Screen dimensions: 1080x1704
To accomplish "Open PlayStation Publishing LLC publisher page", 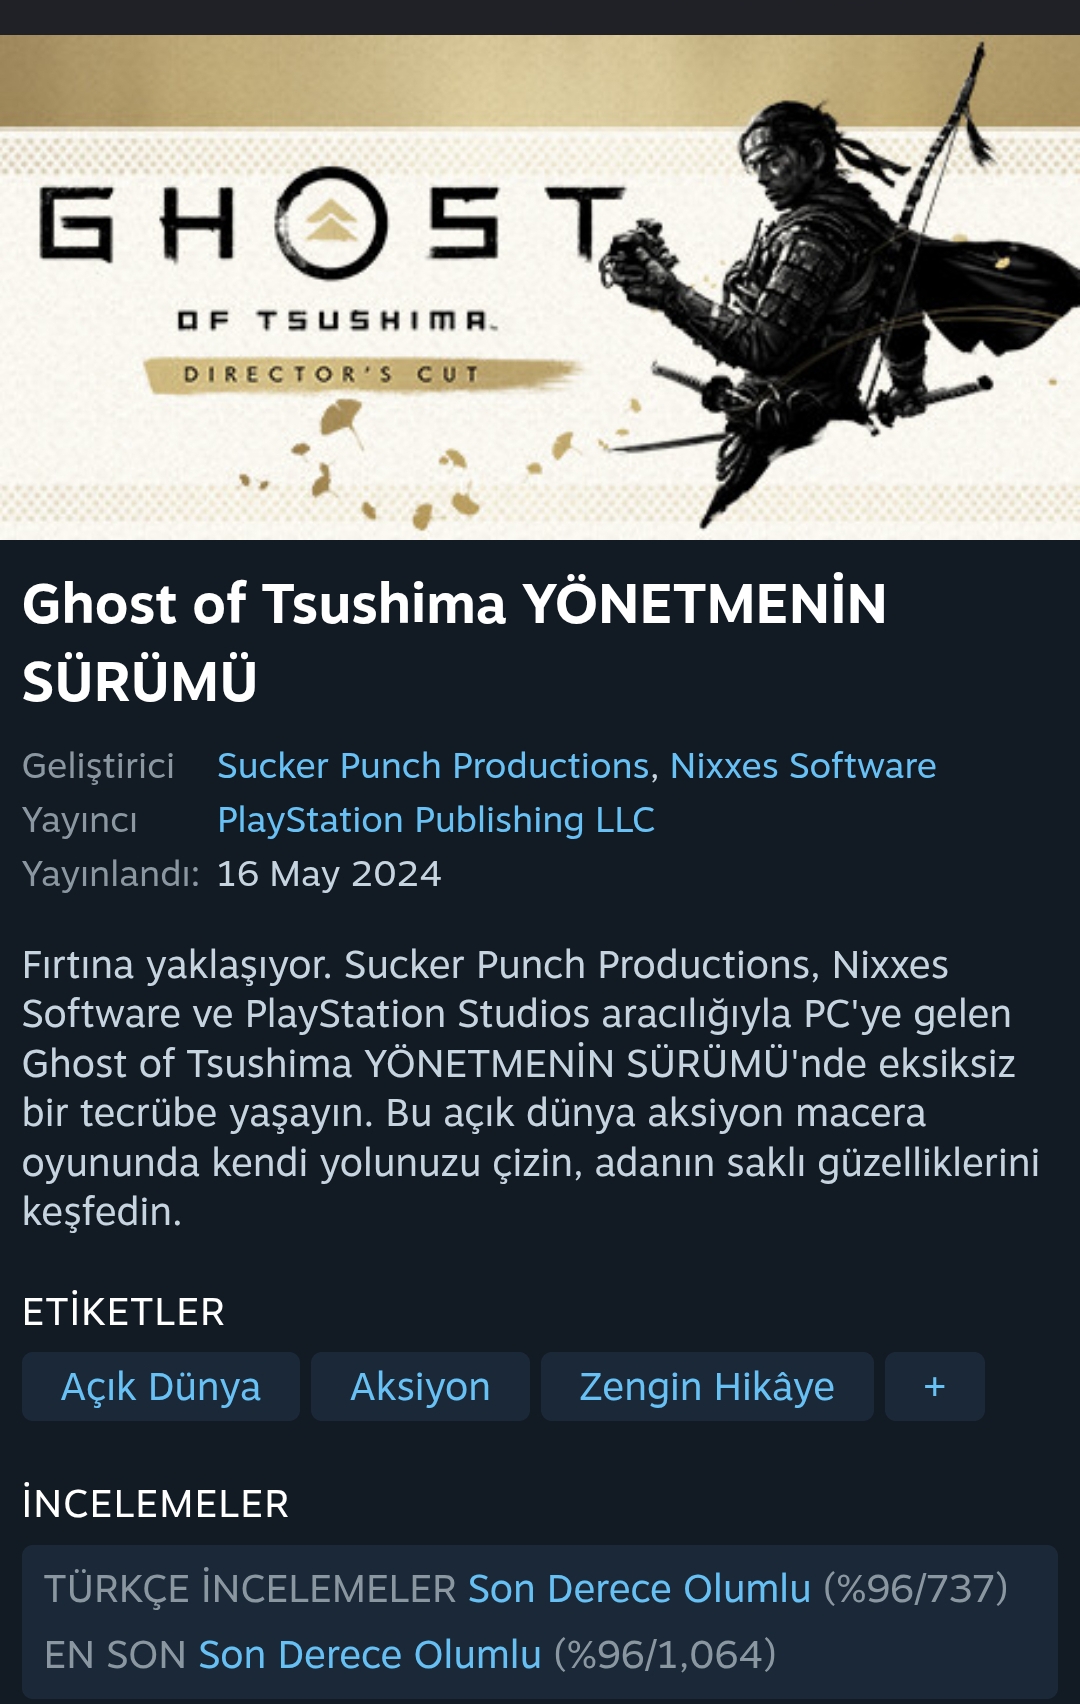I will pos(436,820).
